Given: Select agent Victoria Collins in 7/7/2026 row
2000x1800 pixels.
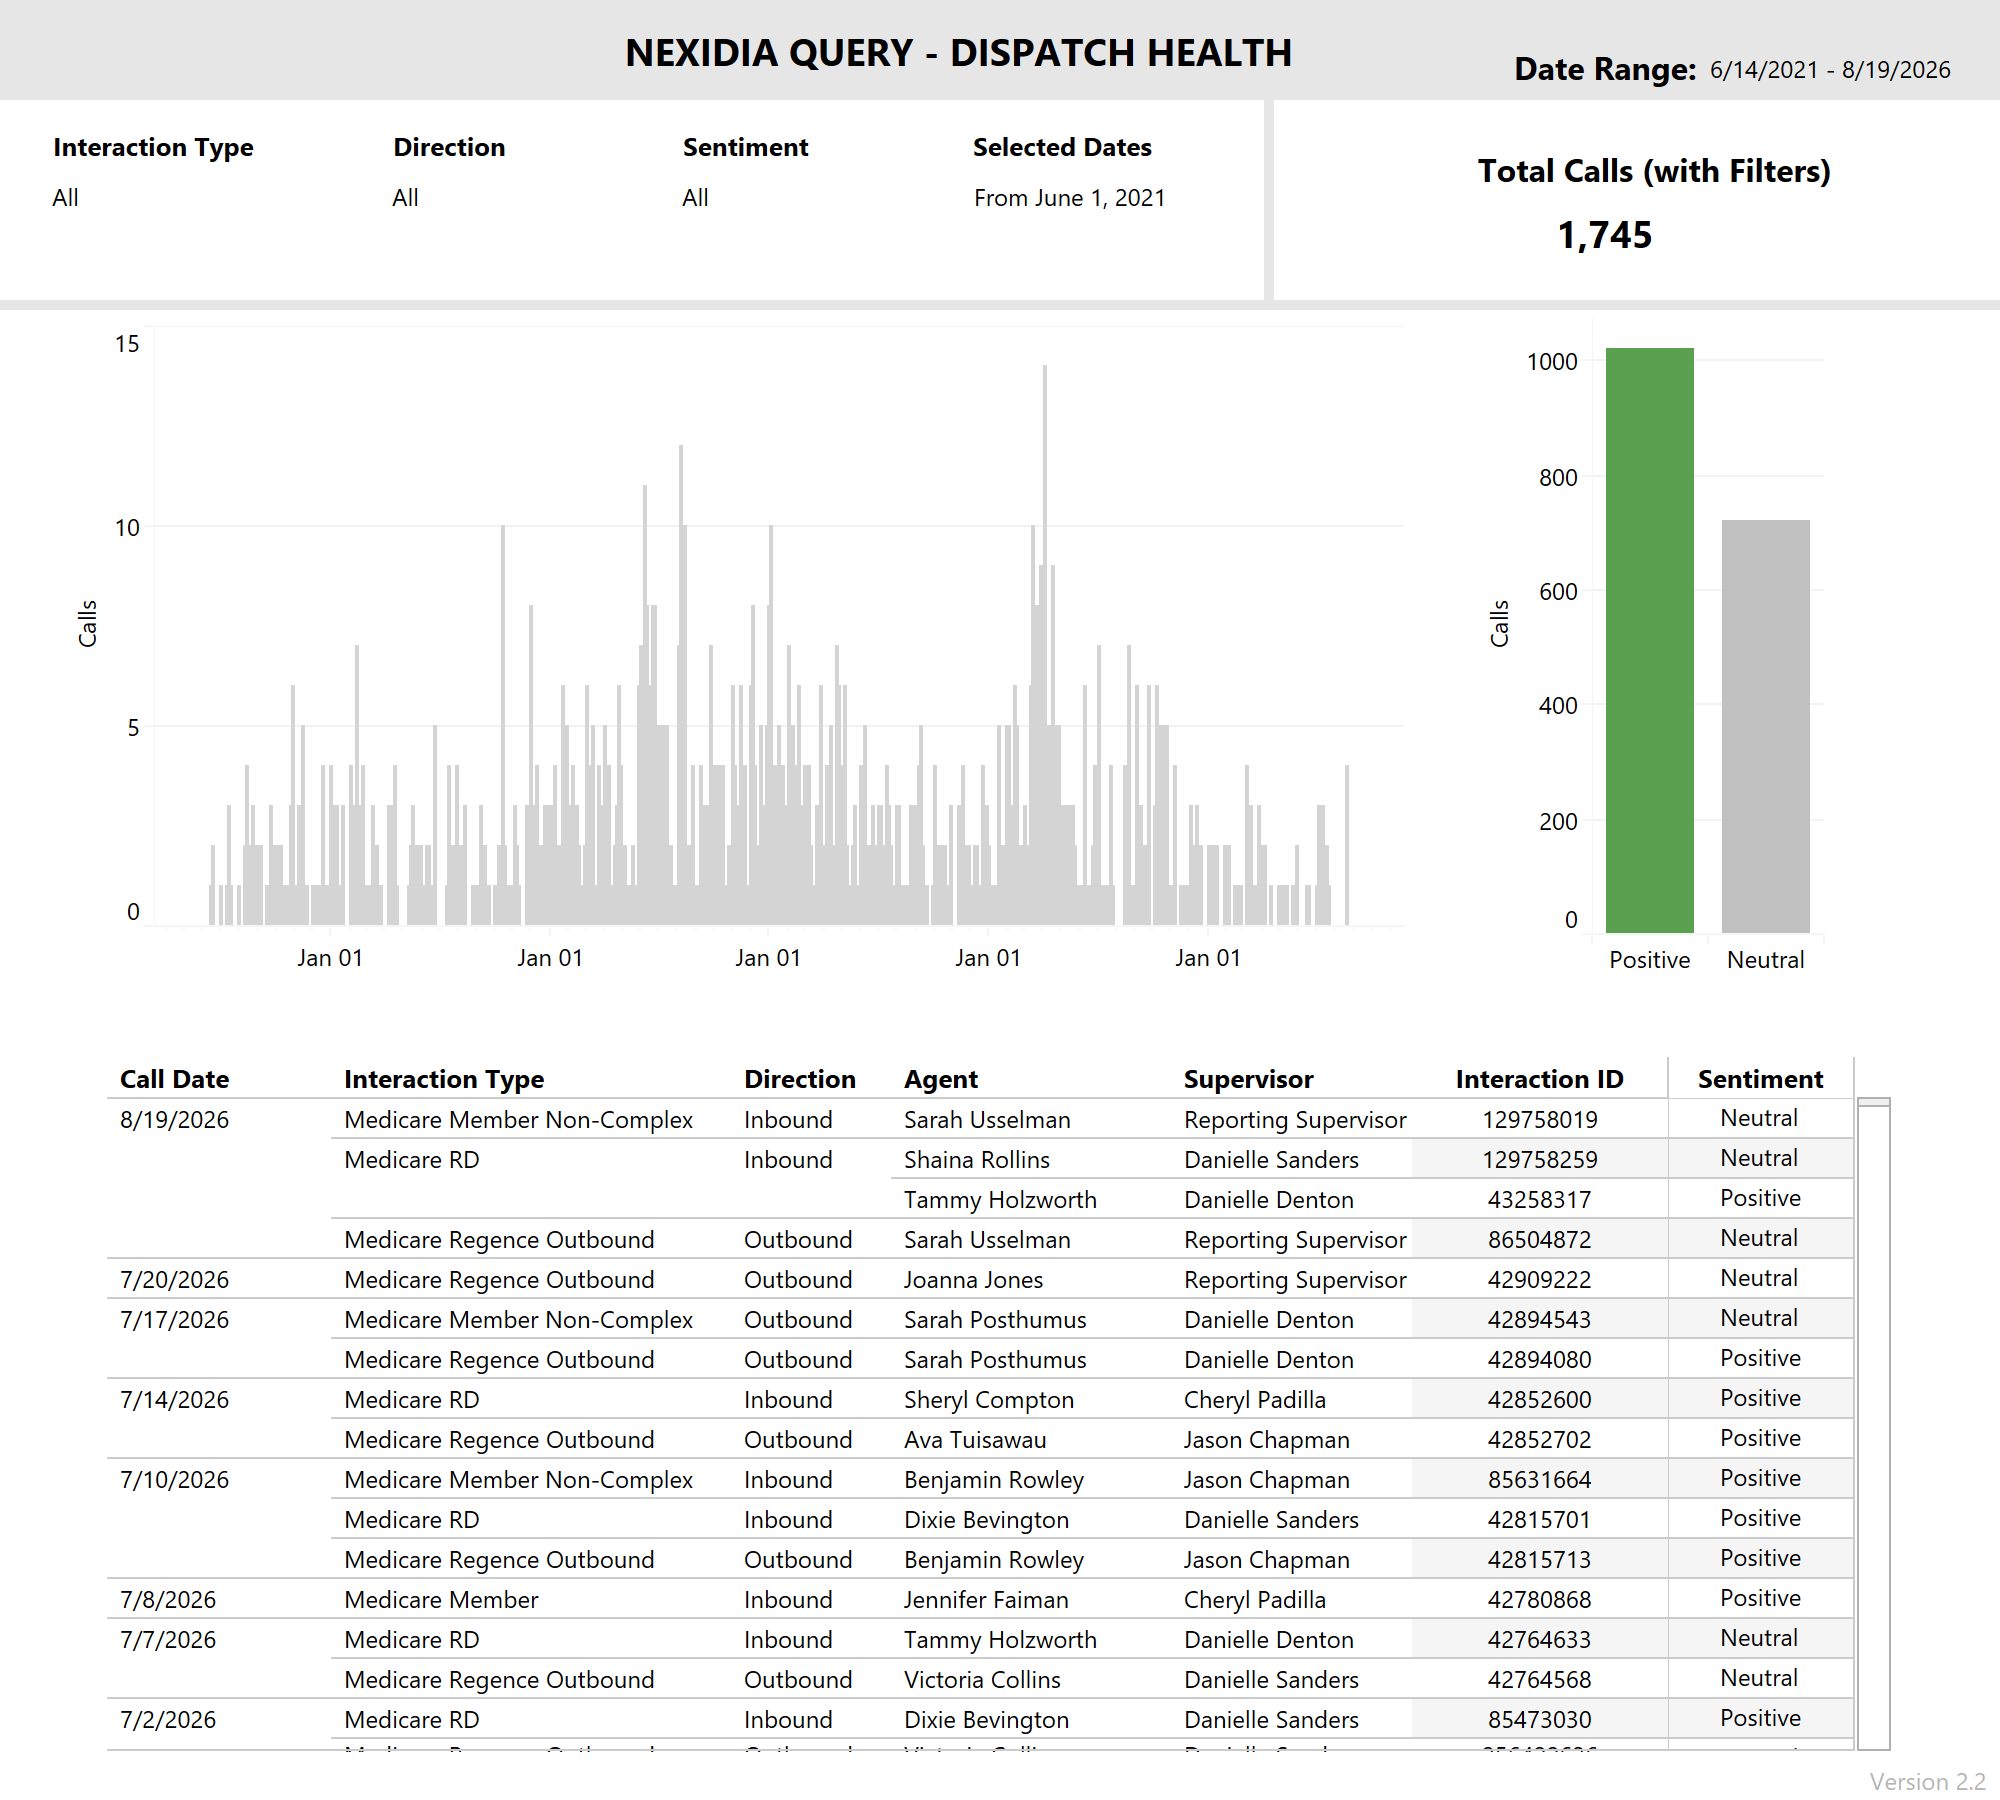Looking at the screenshot, I should pos(982,1679).
